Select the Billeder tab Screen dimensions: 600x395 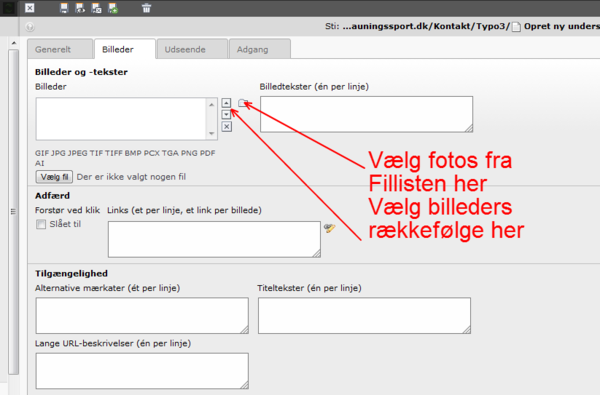click(x=125, y=49)
